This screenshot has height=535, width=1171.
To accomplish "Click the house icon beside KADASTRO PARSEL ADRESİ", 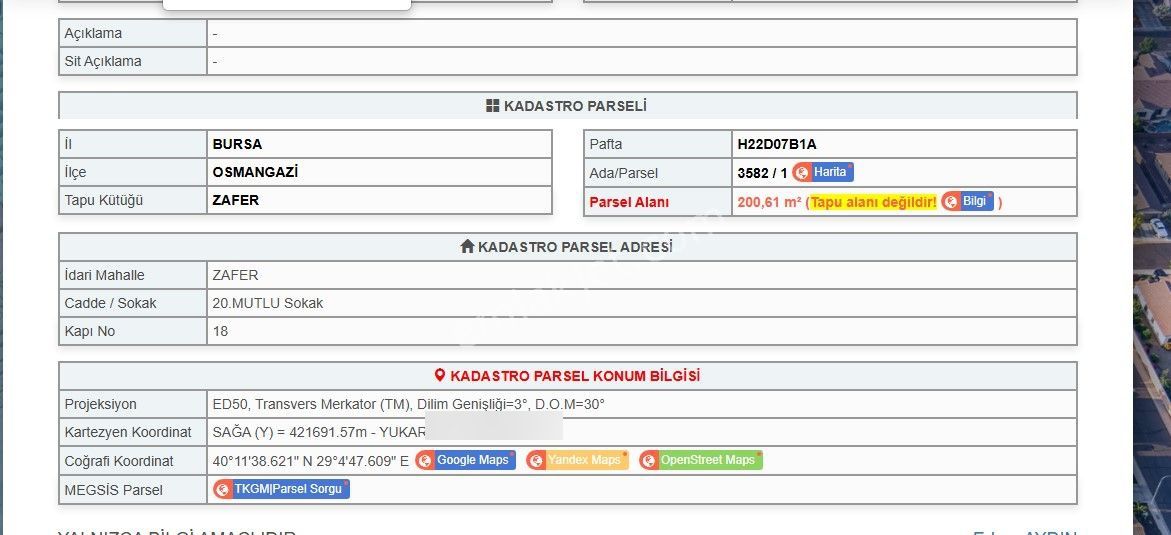I will click(x=468, y=247).
